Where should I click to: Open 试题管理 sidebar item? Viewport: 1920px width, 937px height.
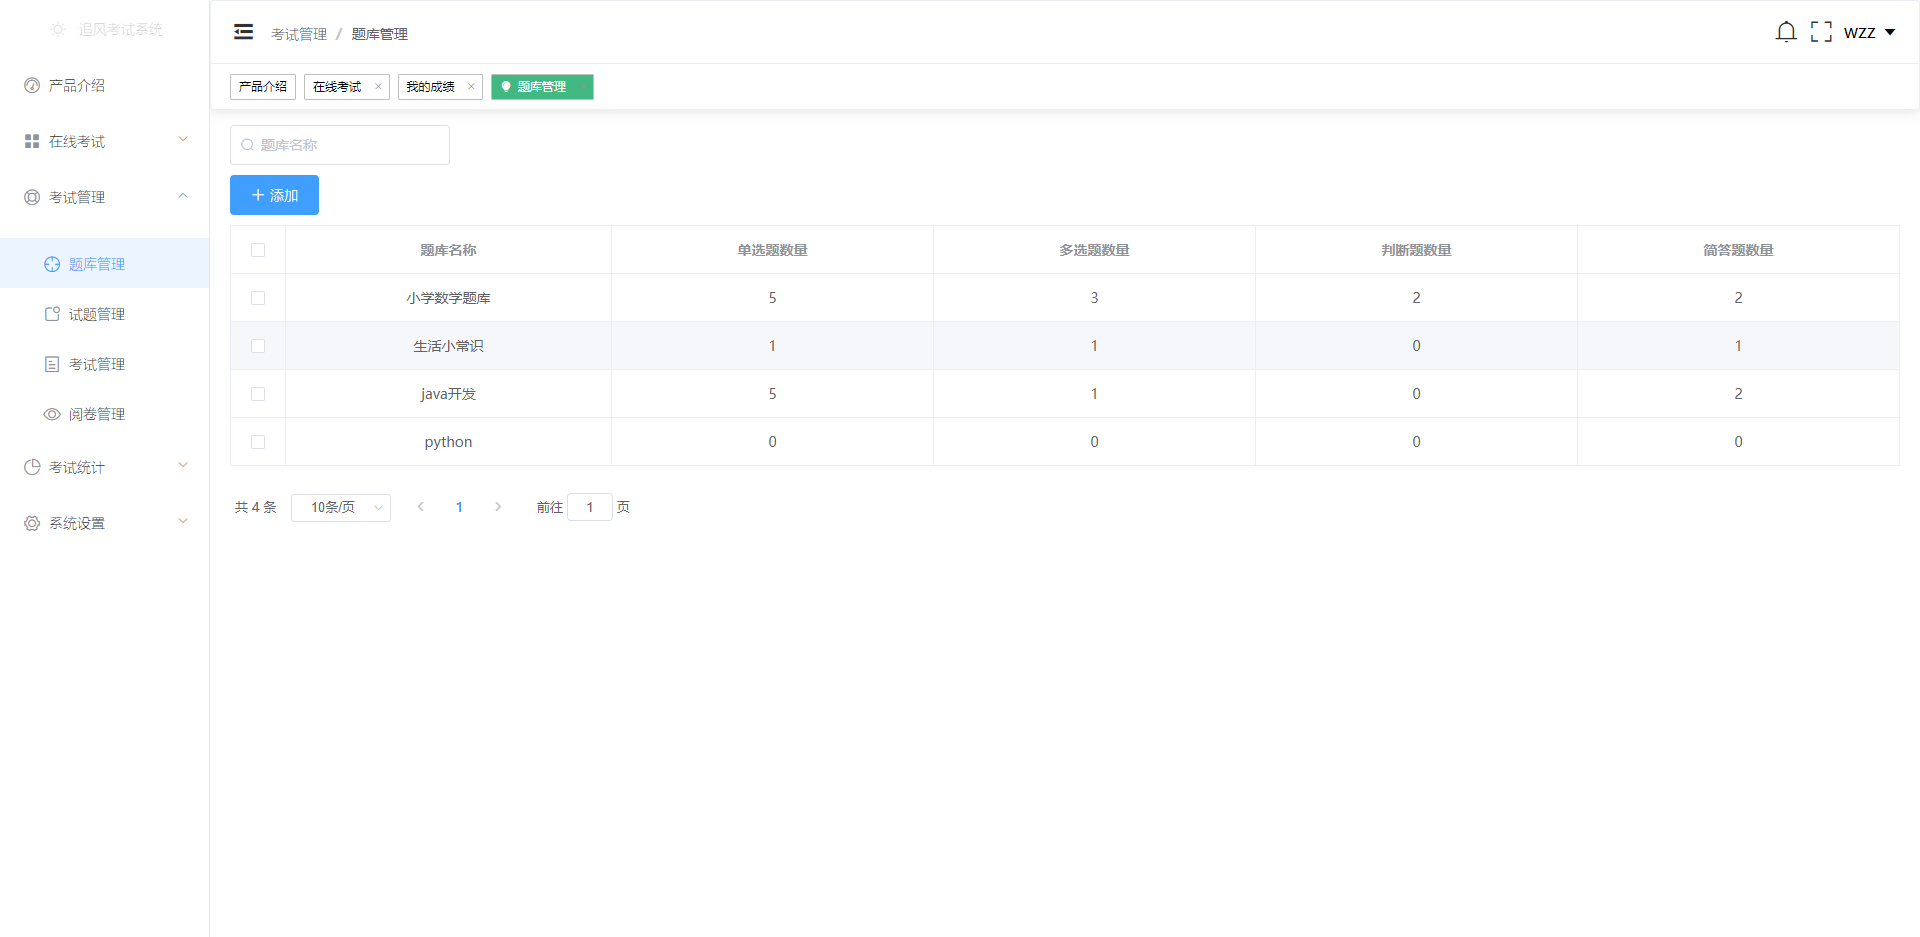(105, 314)
